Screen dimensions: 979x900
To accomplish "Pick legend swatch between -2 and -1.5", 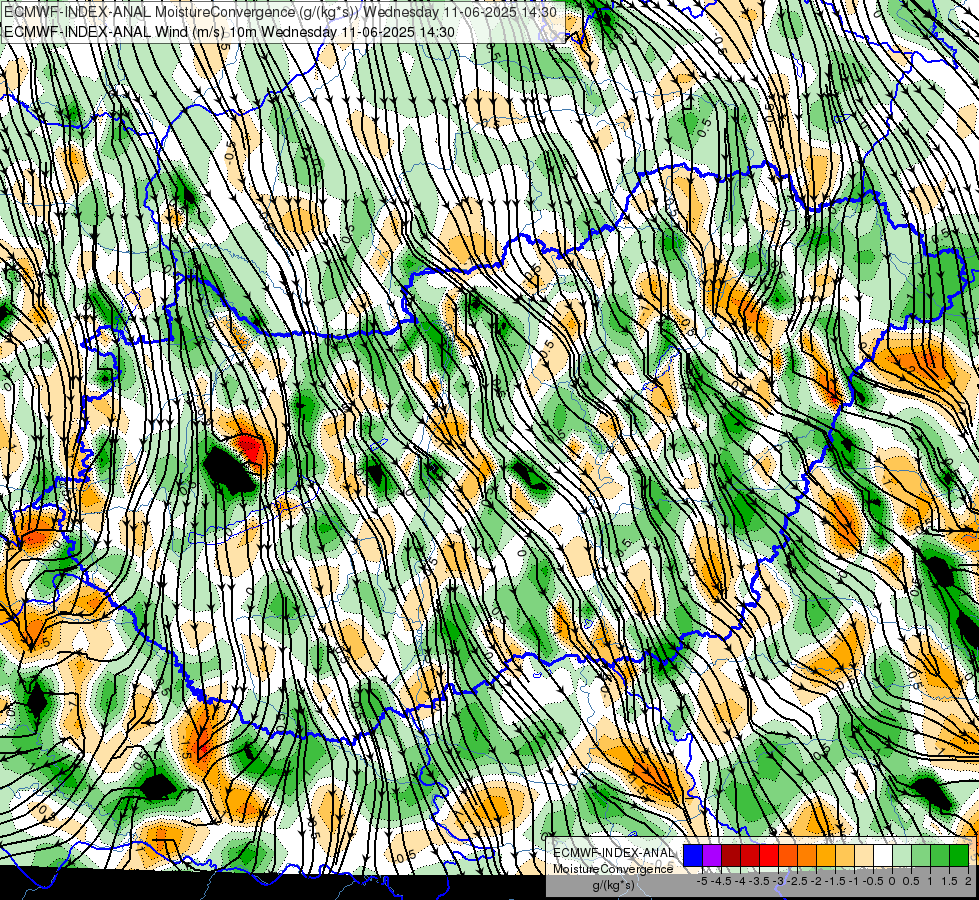I will coord(826,855).
